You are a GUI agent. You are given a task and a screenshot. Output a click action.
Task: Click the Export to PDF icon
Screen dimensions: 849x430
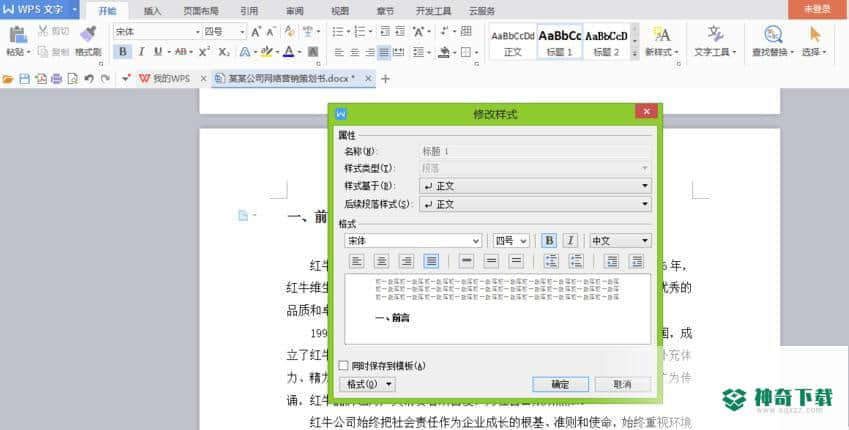click(x=41, y=79)
